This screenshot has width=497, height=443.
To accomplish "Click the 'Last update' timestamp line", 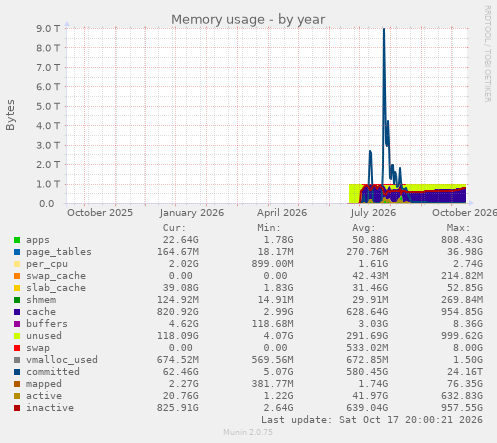I will (x=372, y=420).
